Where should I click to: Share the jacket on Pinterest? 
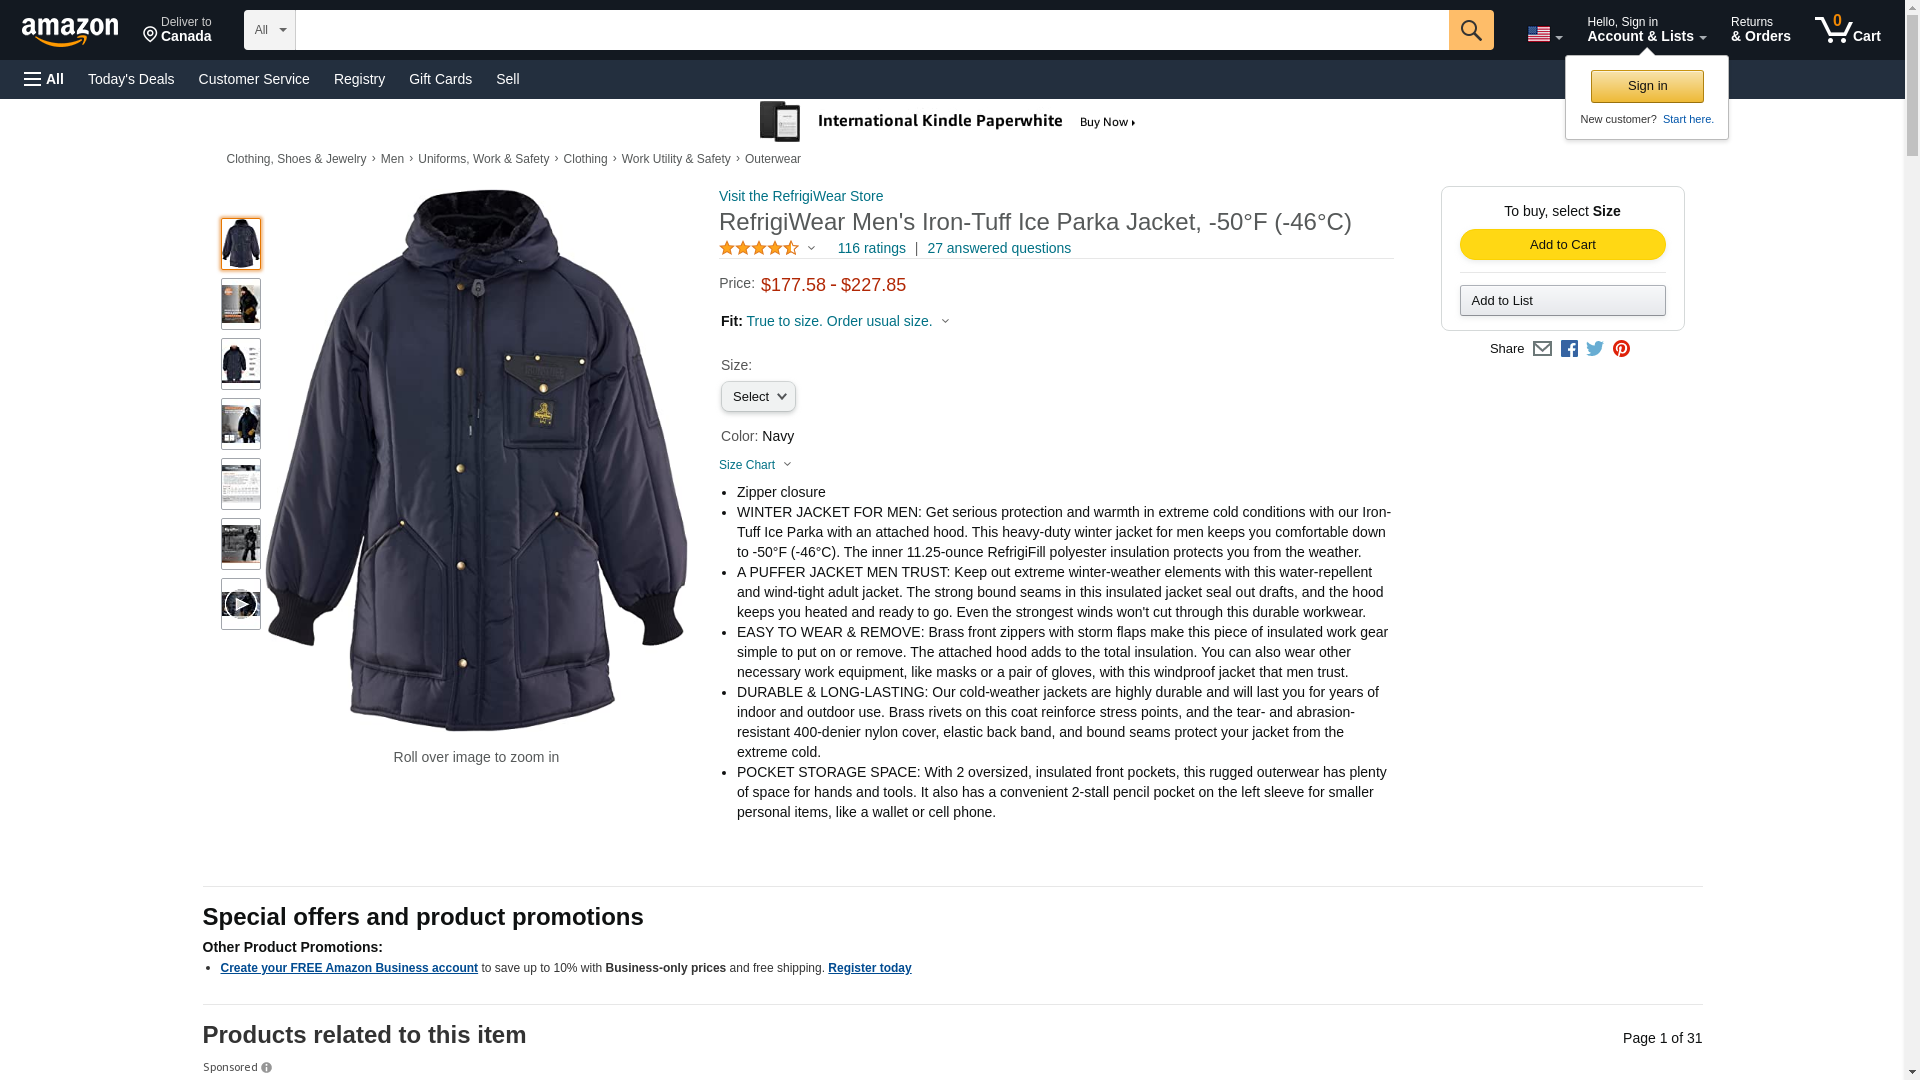[1621, 349]
